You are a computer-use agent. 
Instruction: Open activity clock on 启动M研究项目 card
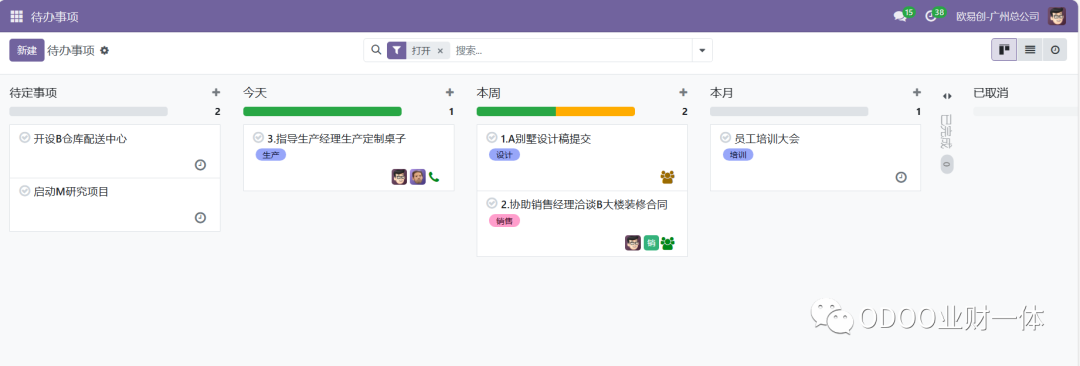[x=200, y=218]
